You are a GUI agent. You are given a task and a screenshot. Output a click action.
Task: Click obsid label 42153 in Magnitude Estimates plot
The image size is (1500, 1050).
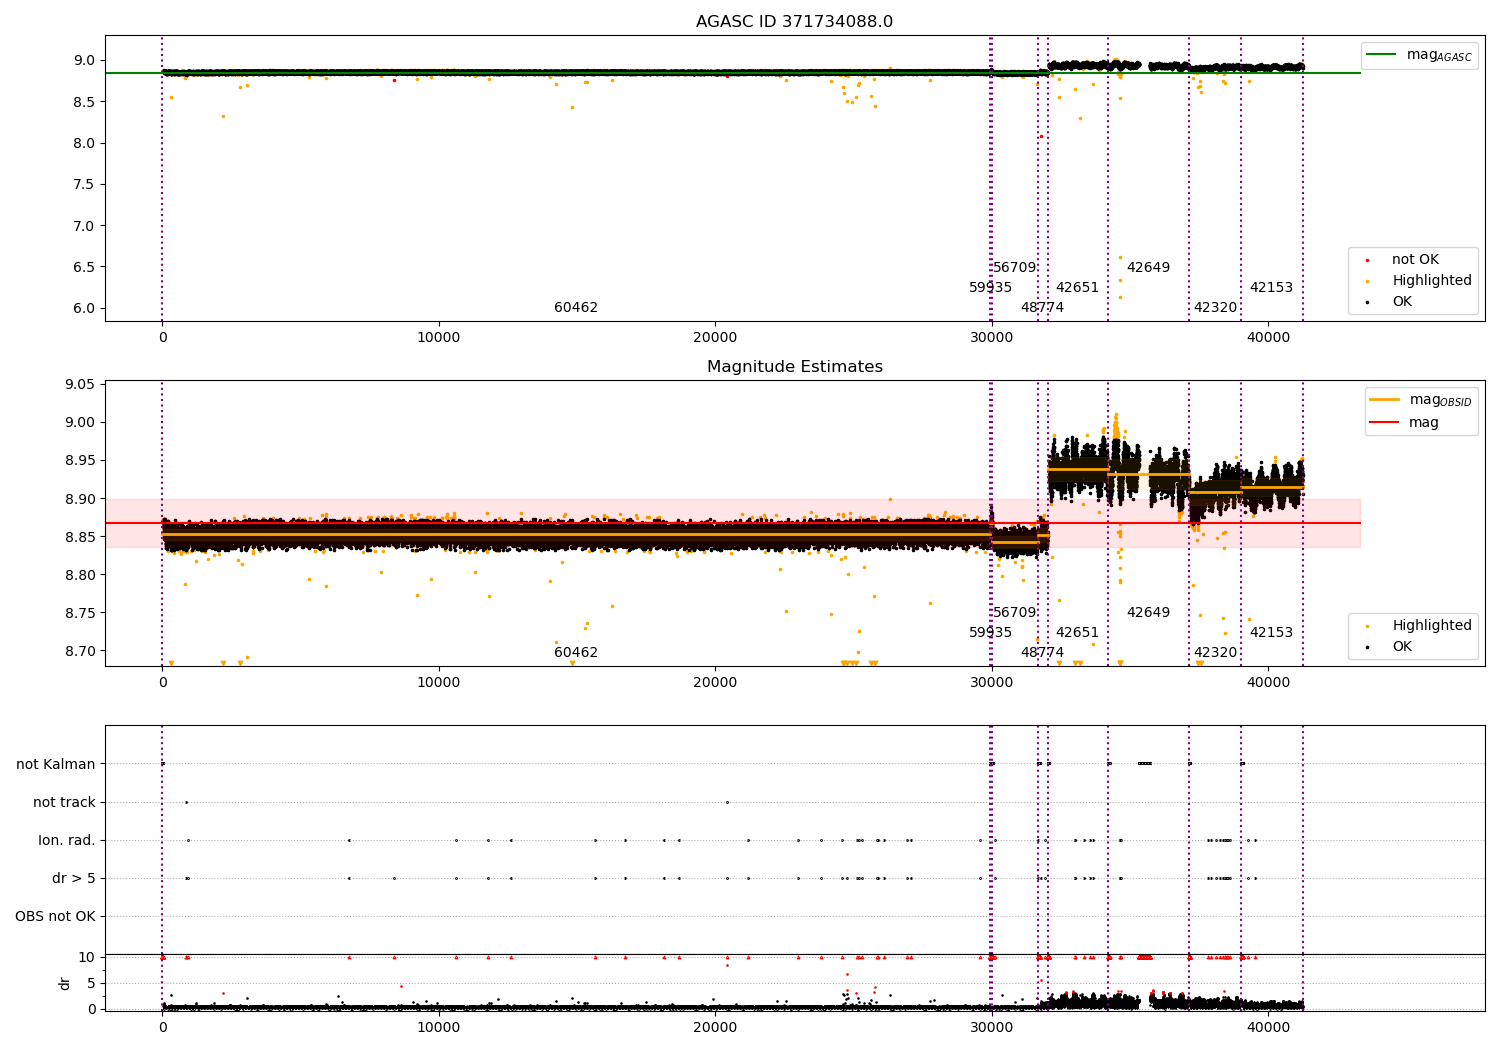(x=1271, y=633)
